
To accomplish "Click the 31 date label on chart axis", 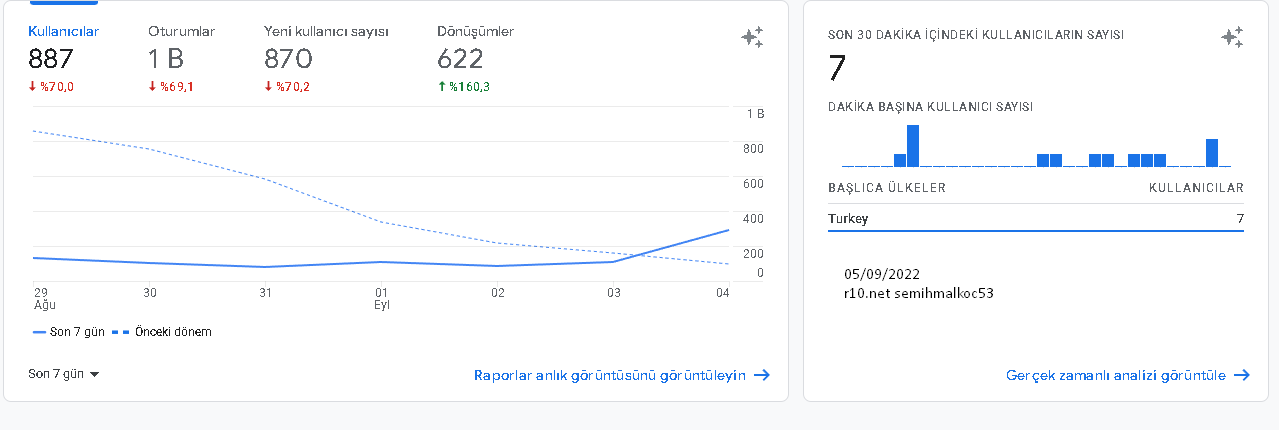I will (265, 292).
